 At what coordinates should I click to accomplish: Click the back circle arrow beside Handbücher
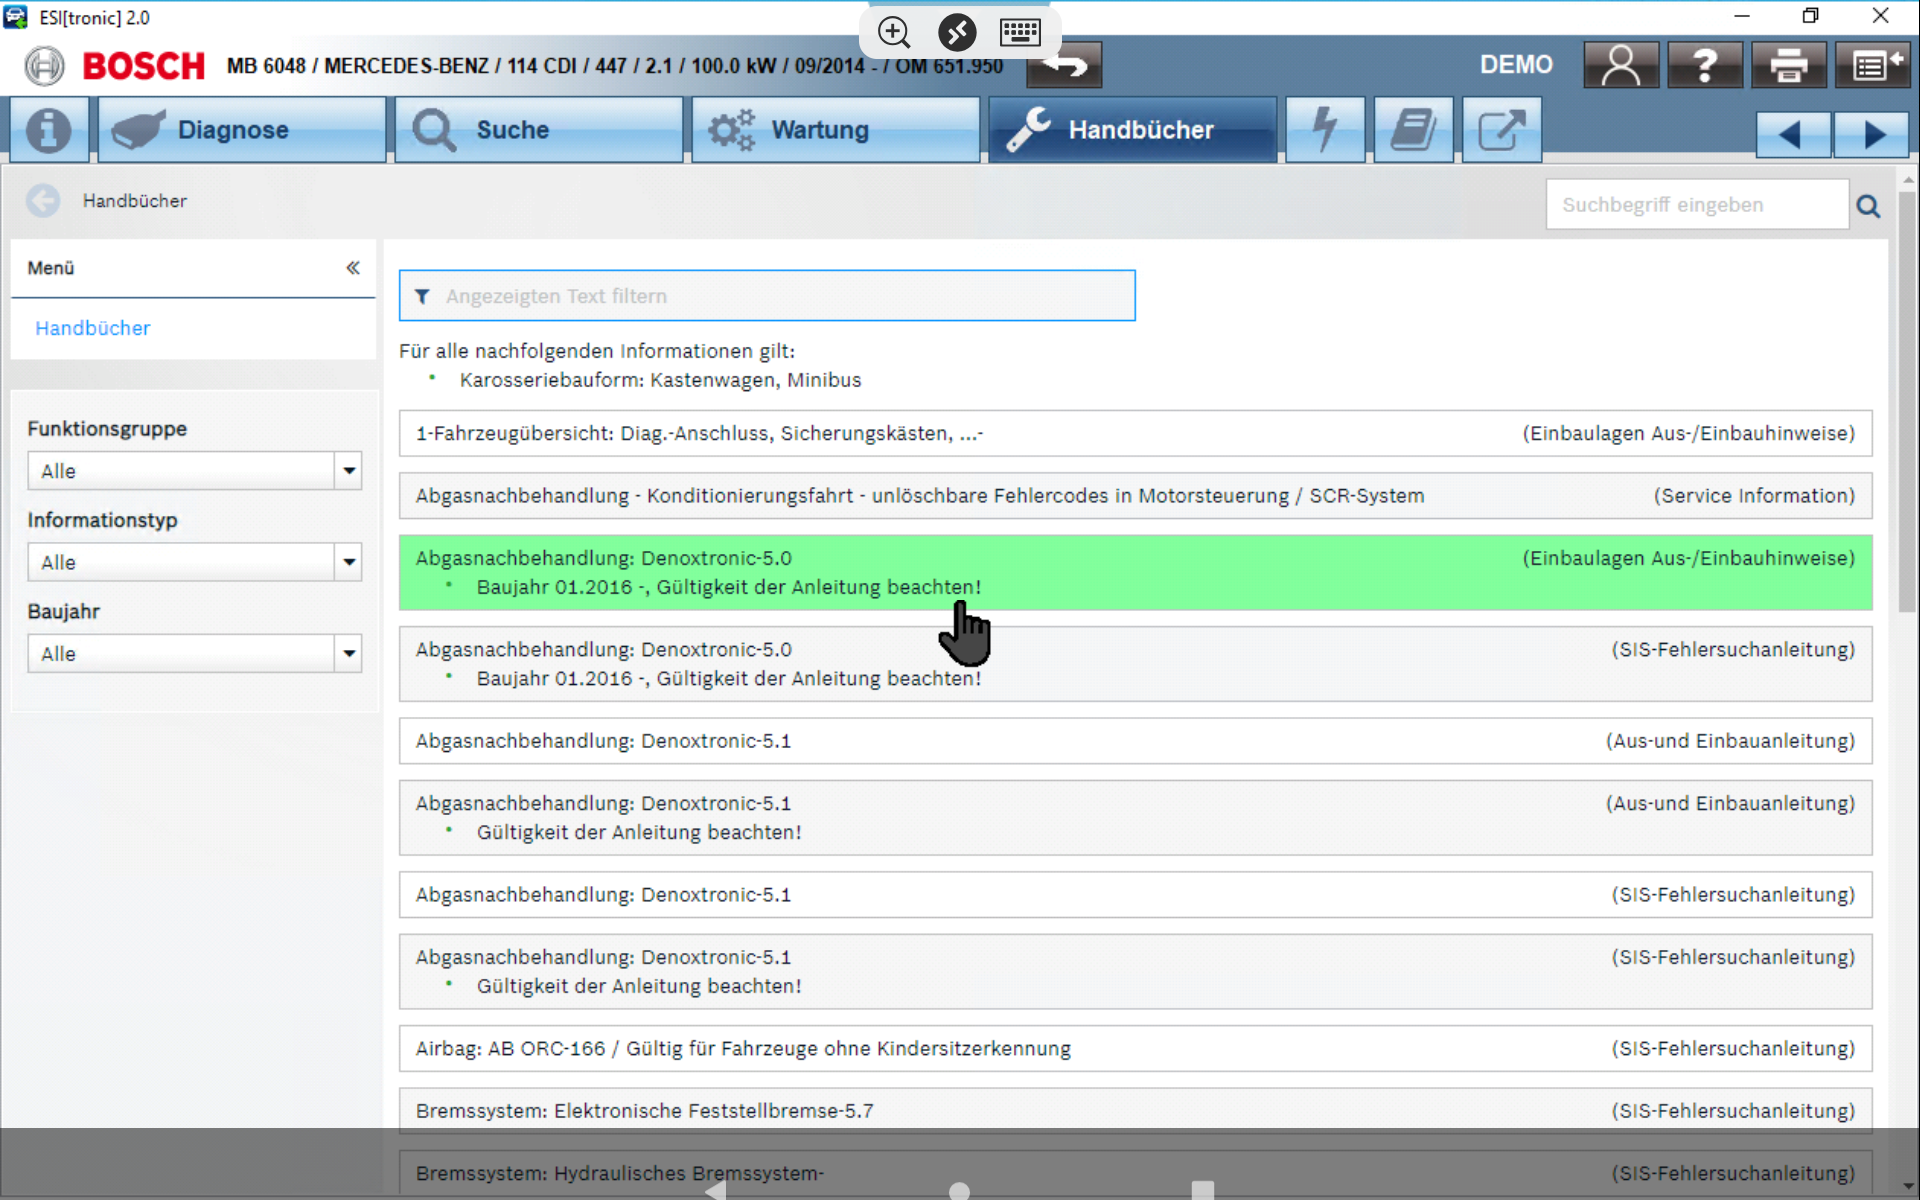click(x=43, y=201)
